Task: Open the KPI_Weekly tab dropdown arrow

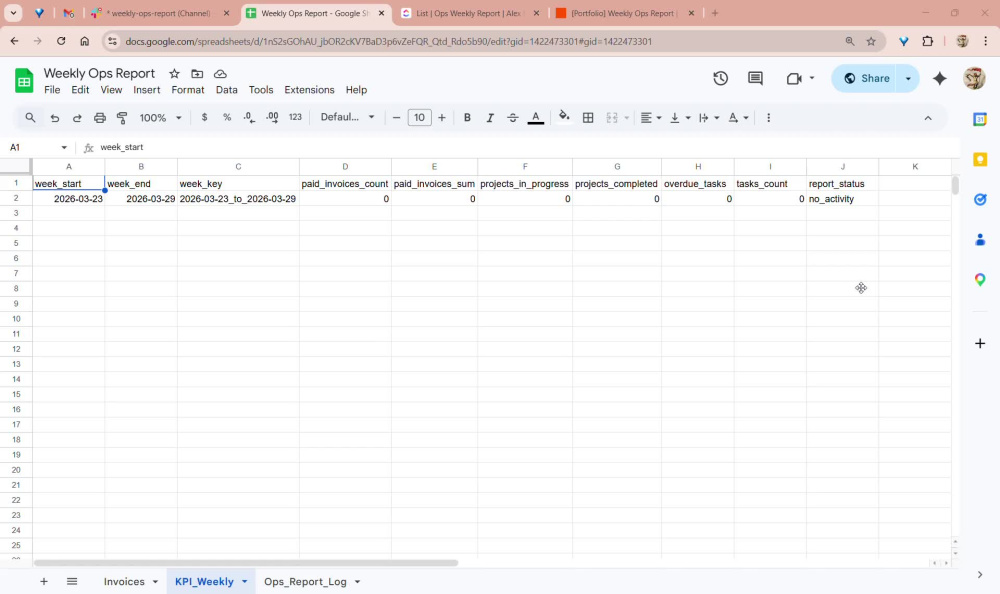Action: click(x=244, y=582)
